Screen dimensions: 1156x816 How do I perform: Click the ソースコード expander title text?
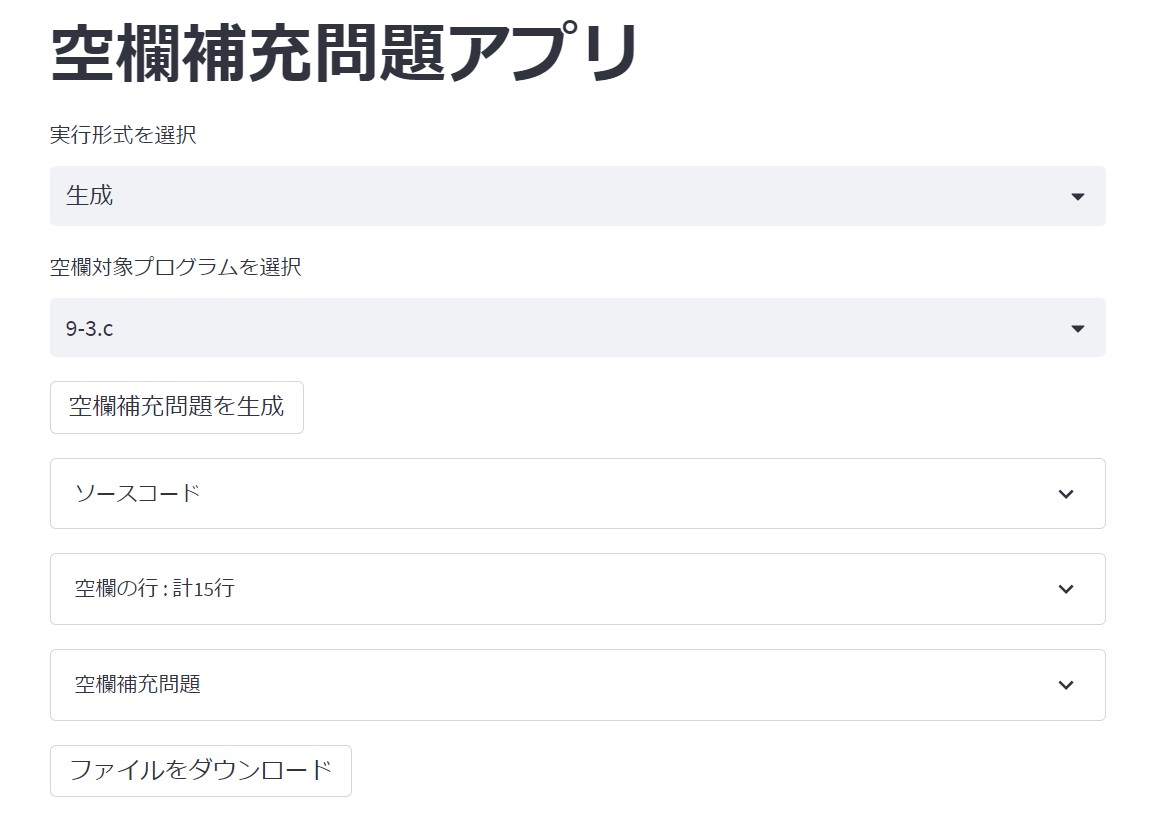coord(138,493)
